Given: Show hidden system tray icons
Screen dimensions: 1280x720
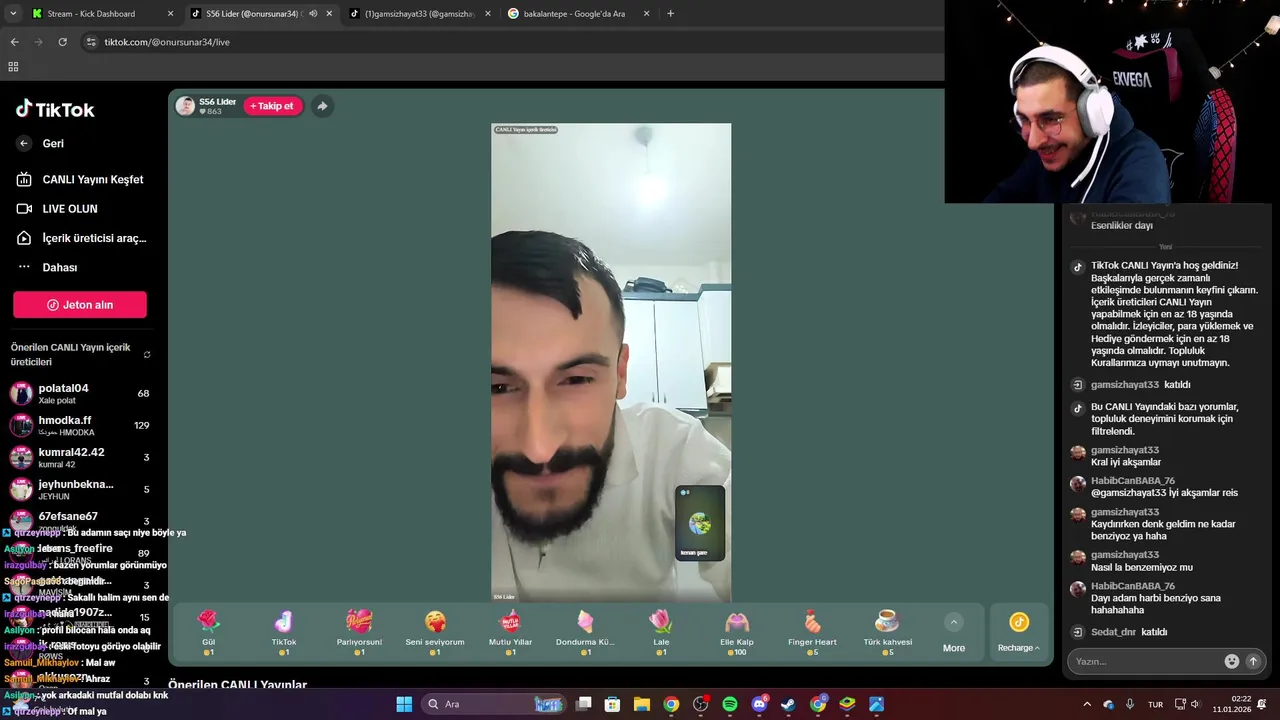Looking at the screenshot, I should (x=1087, y=704).
